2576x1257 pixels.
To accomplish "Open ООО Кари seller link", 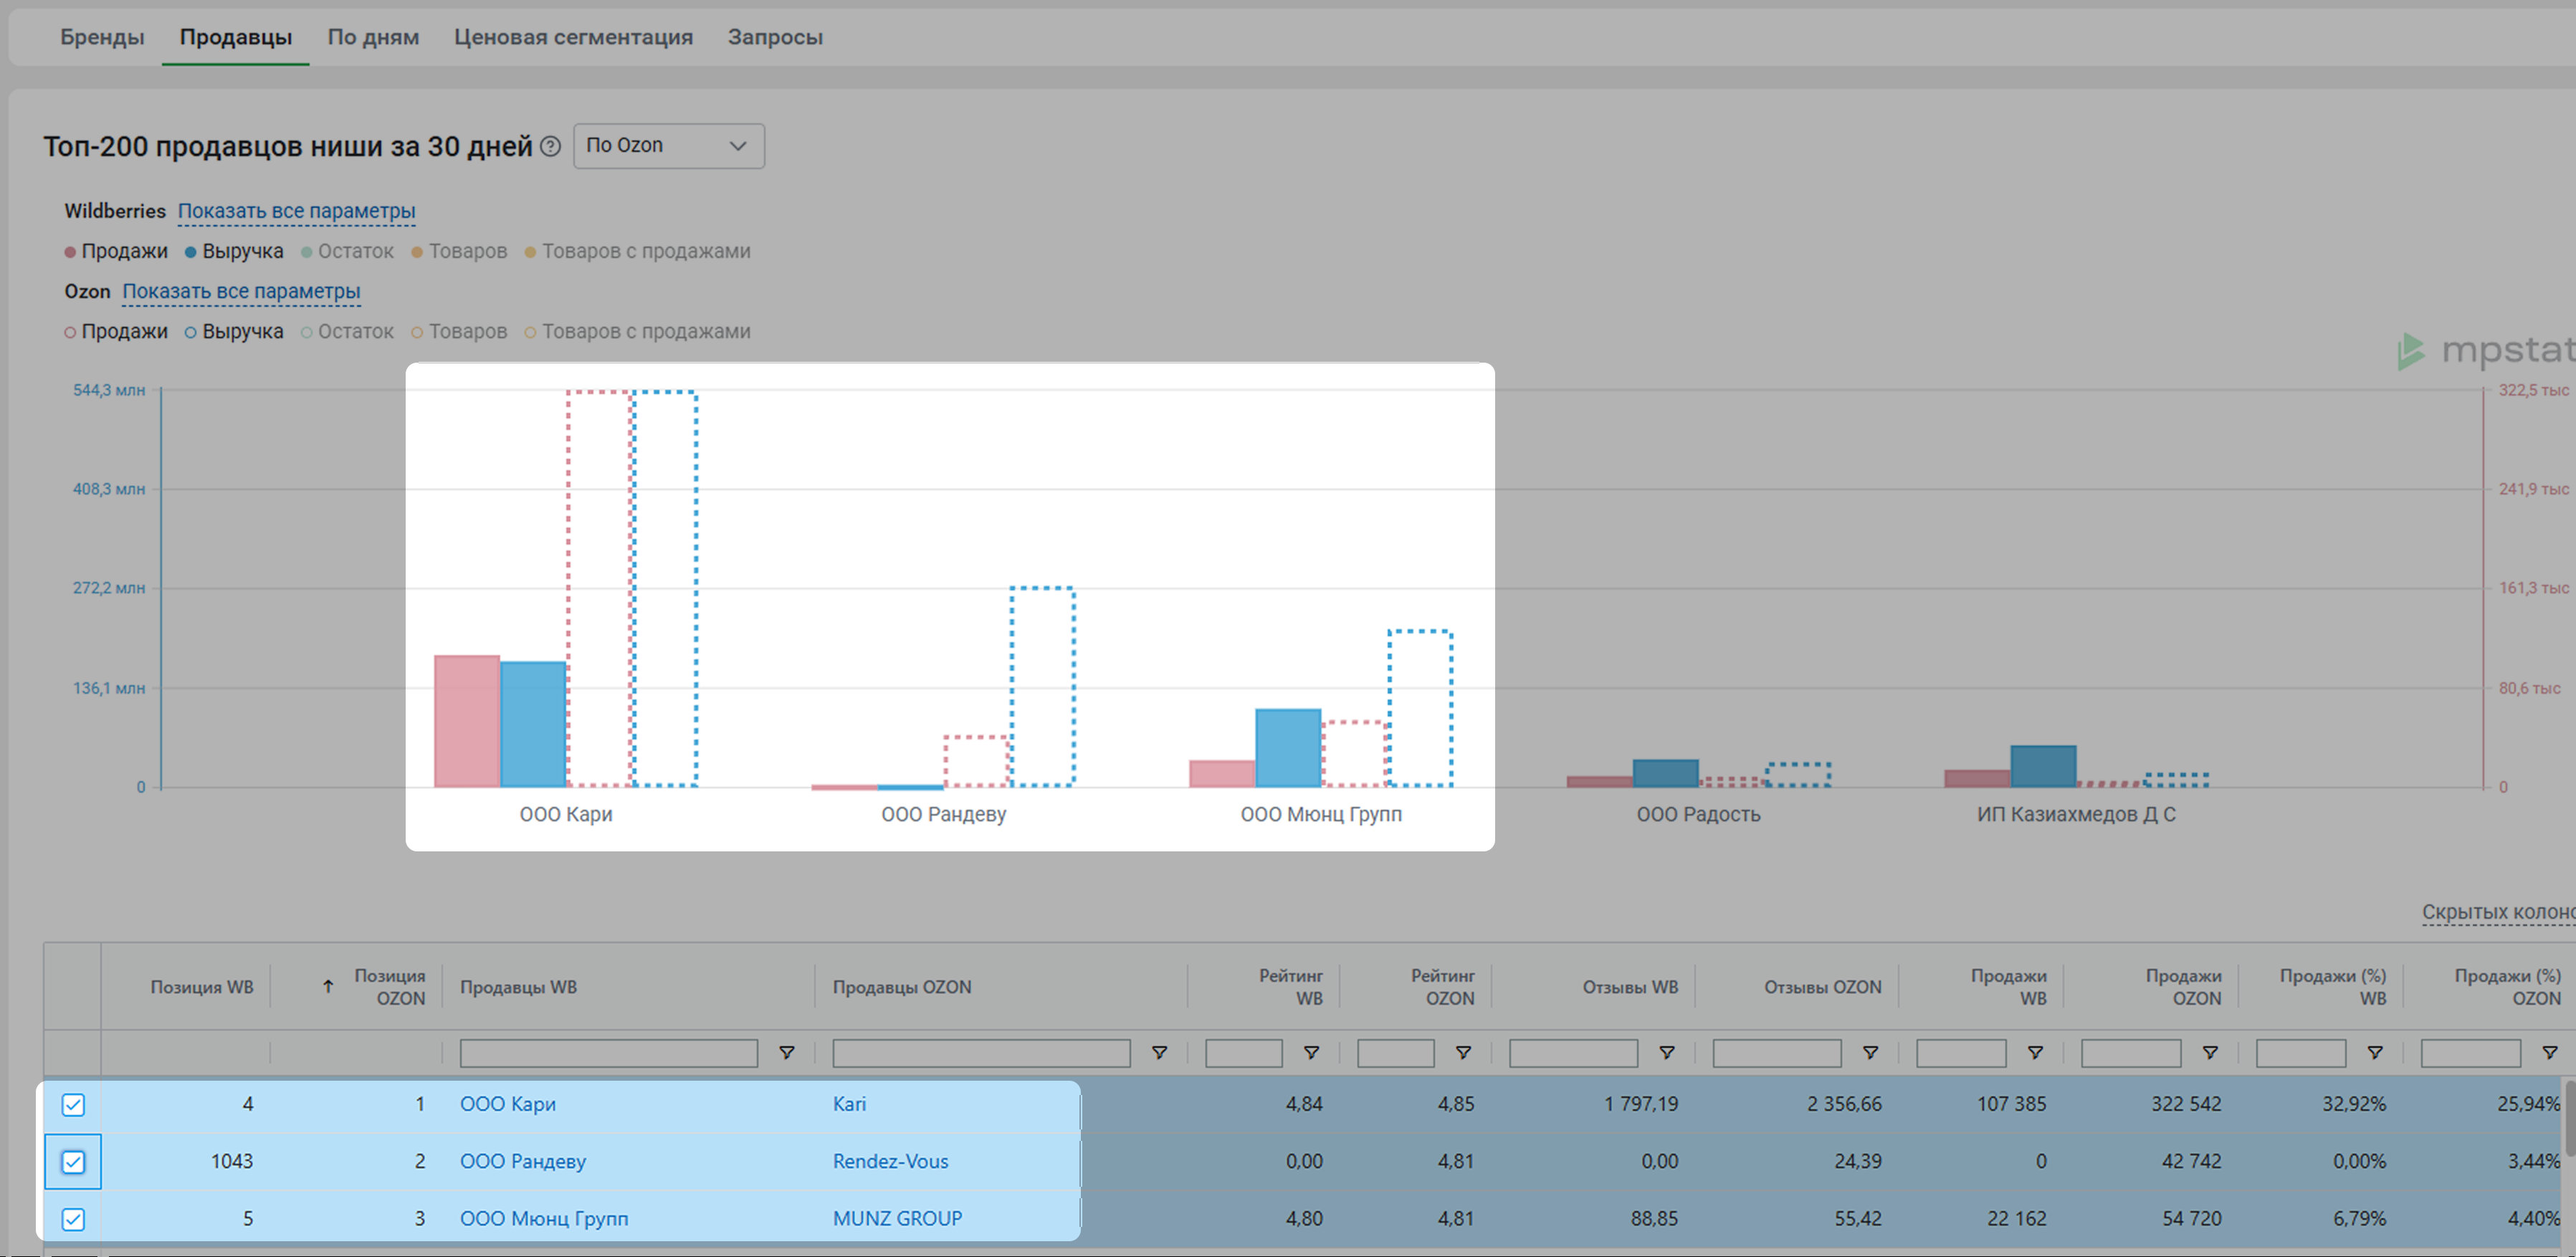I will click(508, 1104).
